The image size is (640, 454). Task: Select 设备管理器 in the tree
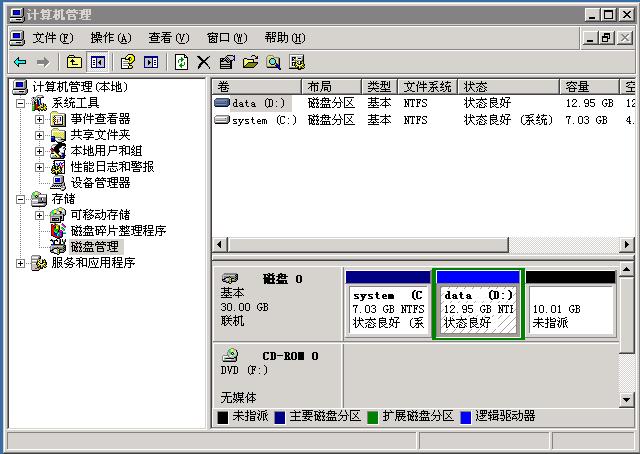pos(99,183)
